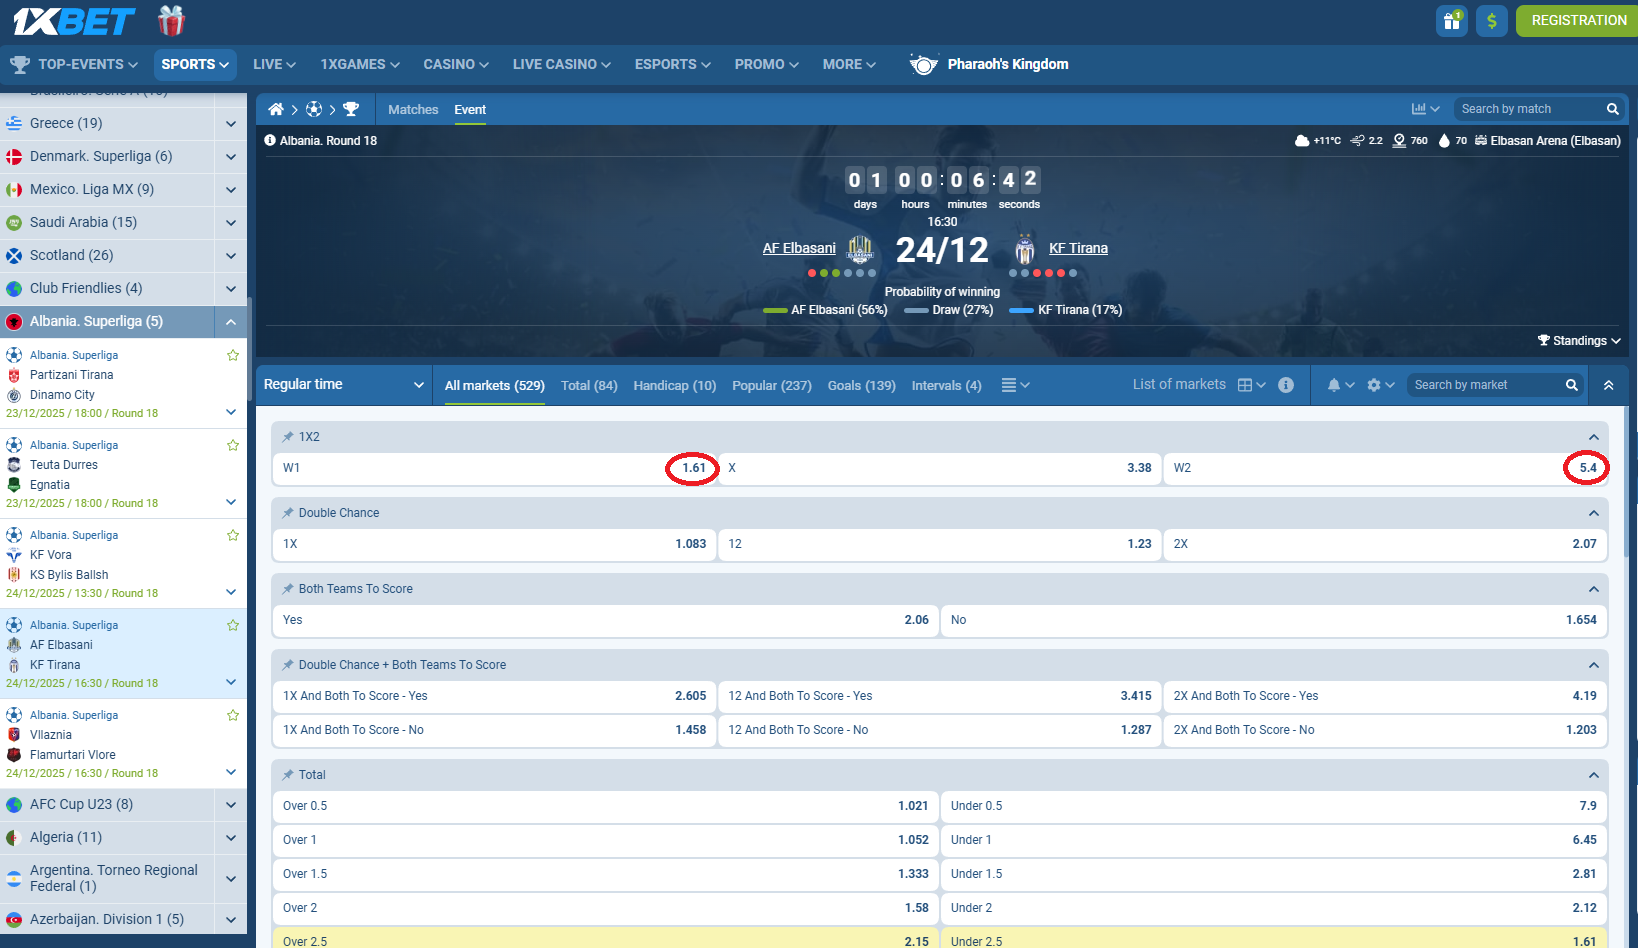Open the Regular time dropdown
This screenshot has height=948, width=1638.
(x=344, y=384)
